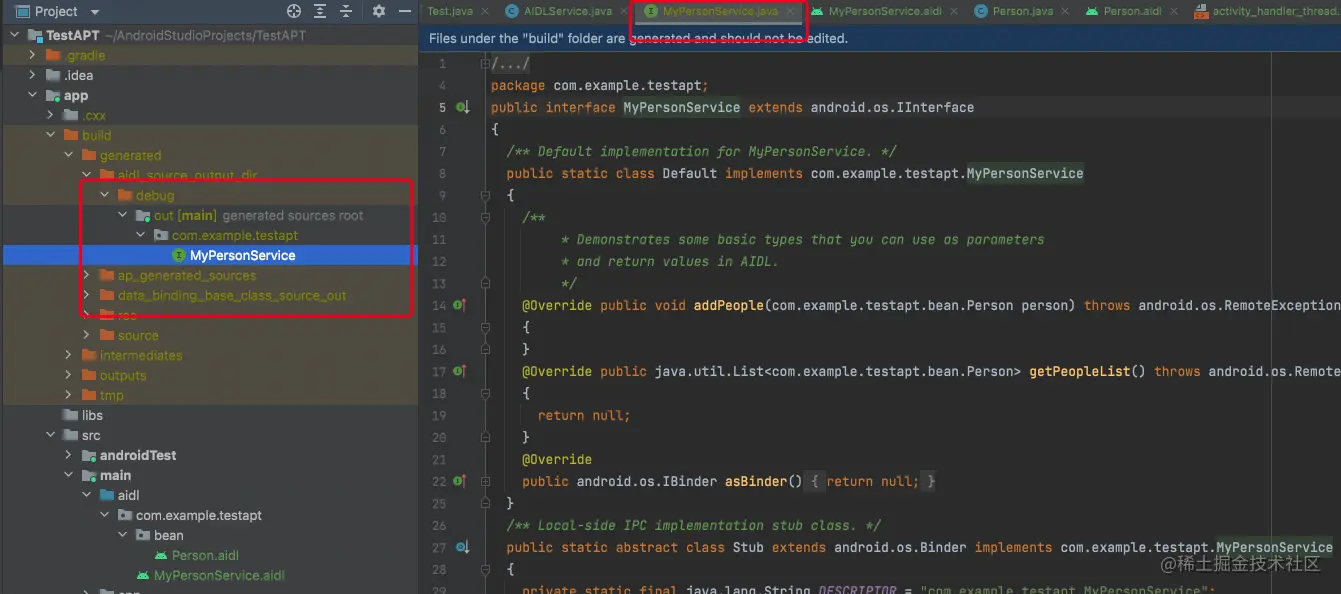Image resolution: width=1341 pixels, height=594 pixels.
Task: Expand the intermediates folder arrow
Action: pos(69,355)
